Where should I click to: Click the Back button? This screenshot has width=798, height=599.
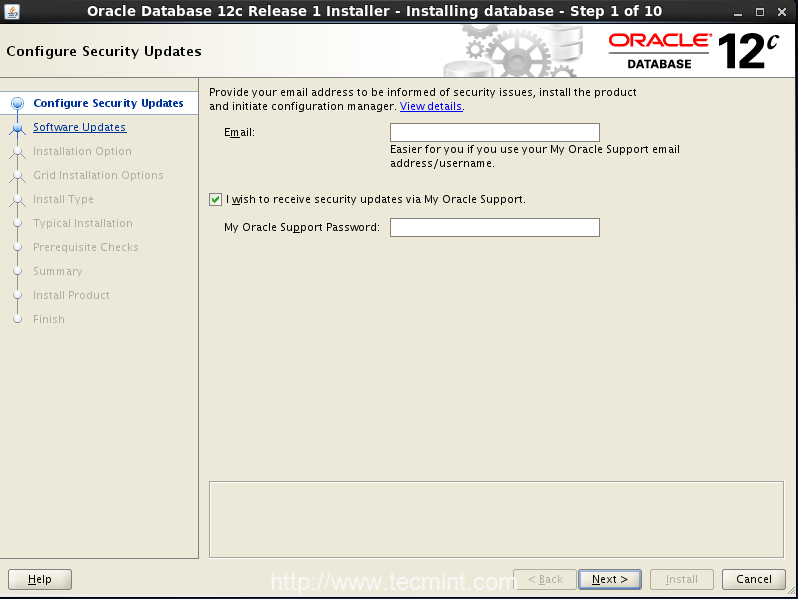tap(545, 579)
